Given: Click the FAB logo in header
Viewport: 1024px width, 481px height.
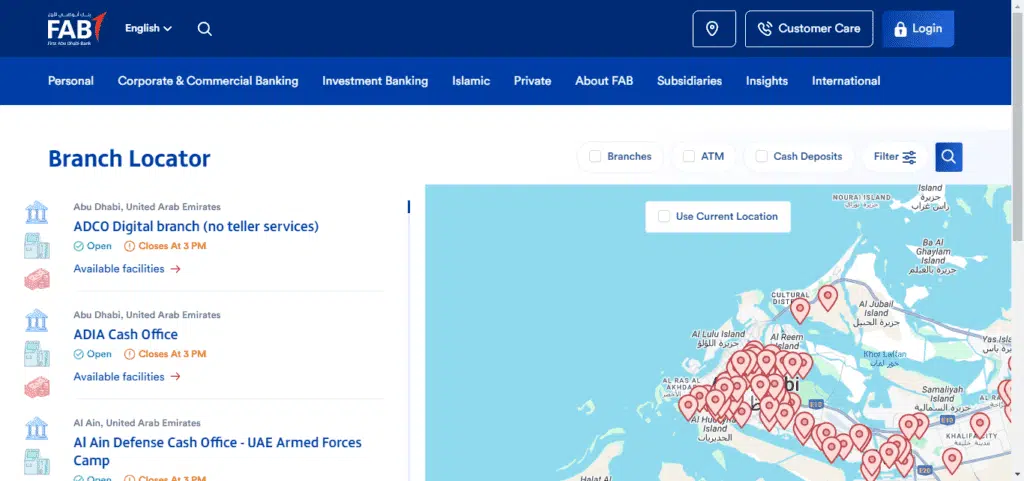Looking at the screenshot, I should click(76, 28).
